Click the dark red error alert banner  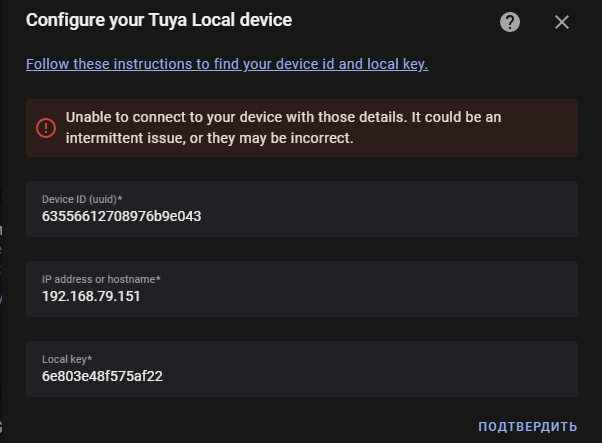click(x=302, y=128)
